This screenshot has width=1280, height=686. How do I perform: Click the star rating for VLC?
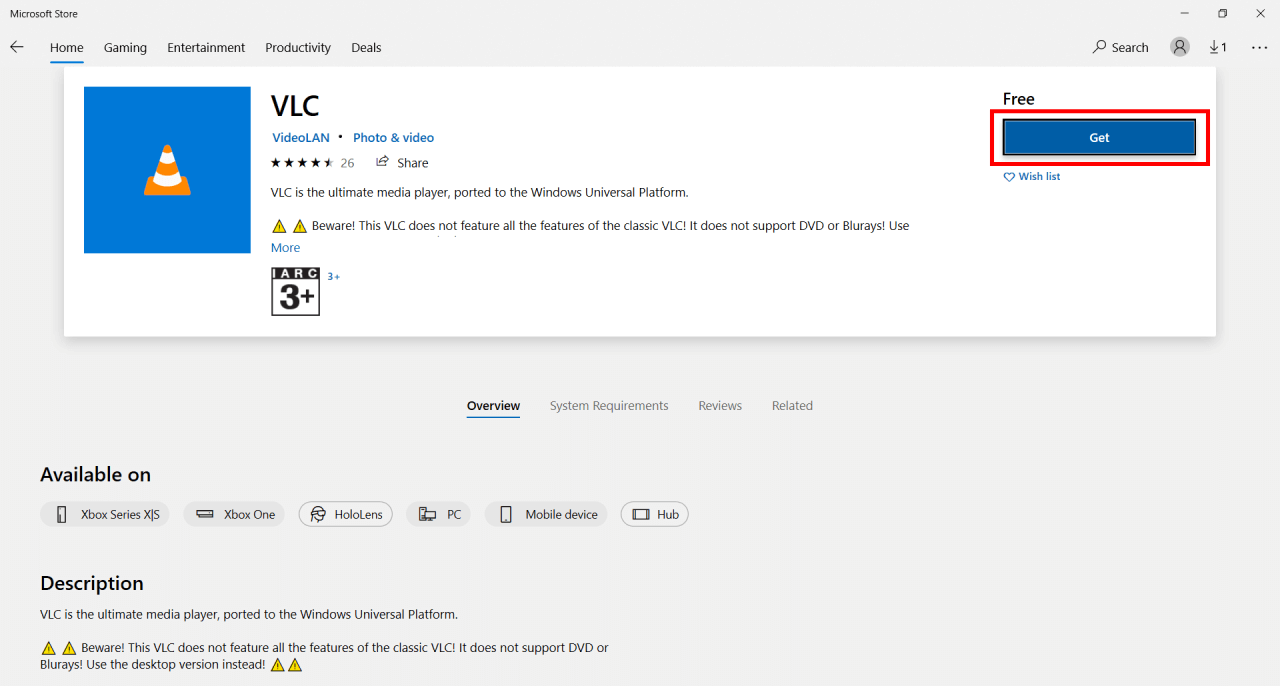[302, 163]
